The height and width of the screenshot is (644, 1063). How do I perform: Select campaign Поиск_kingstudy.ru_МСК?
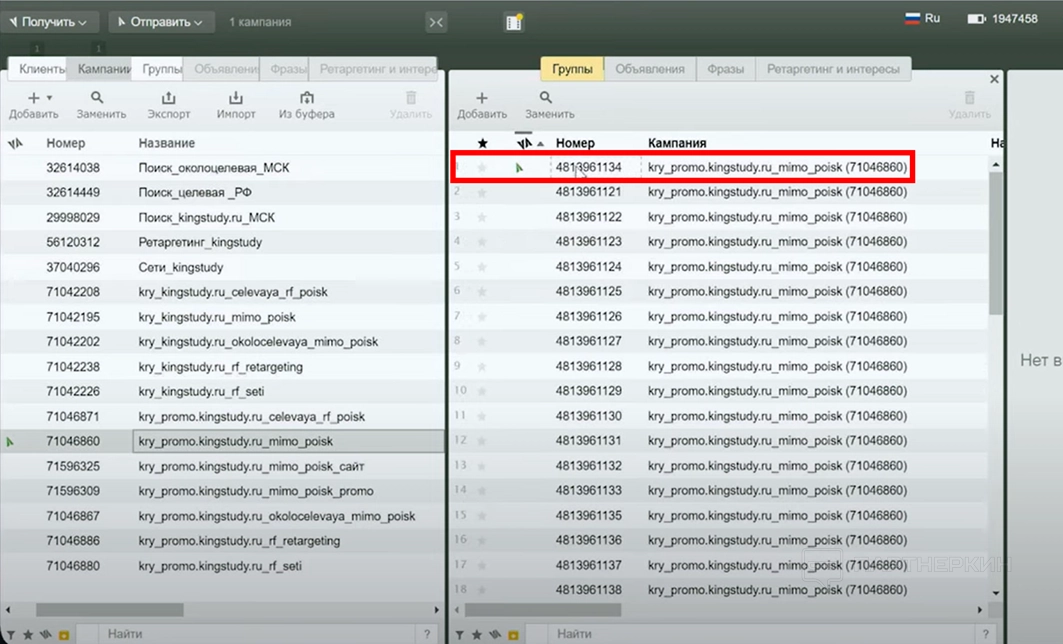coord(206,218)
